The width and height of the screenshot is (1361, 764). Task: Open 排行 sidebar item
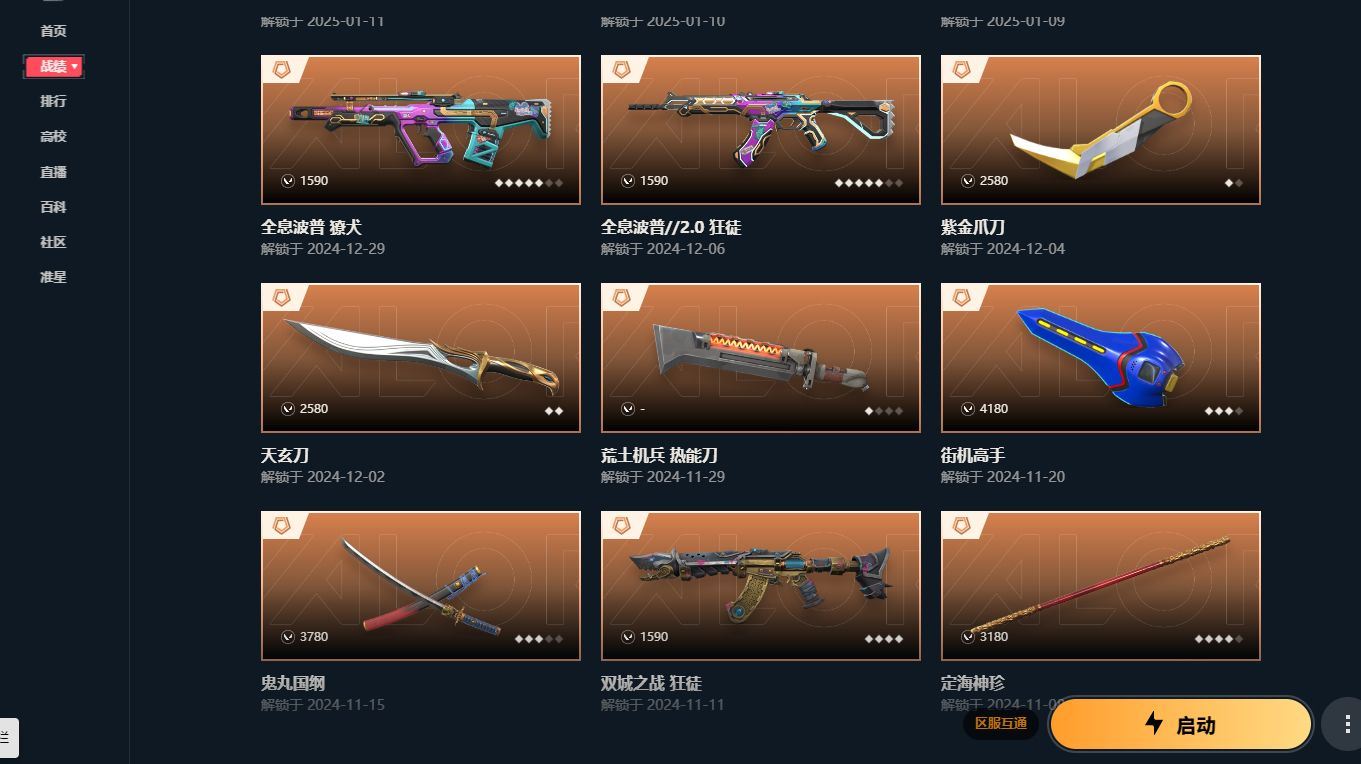coord(54,101)
